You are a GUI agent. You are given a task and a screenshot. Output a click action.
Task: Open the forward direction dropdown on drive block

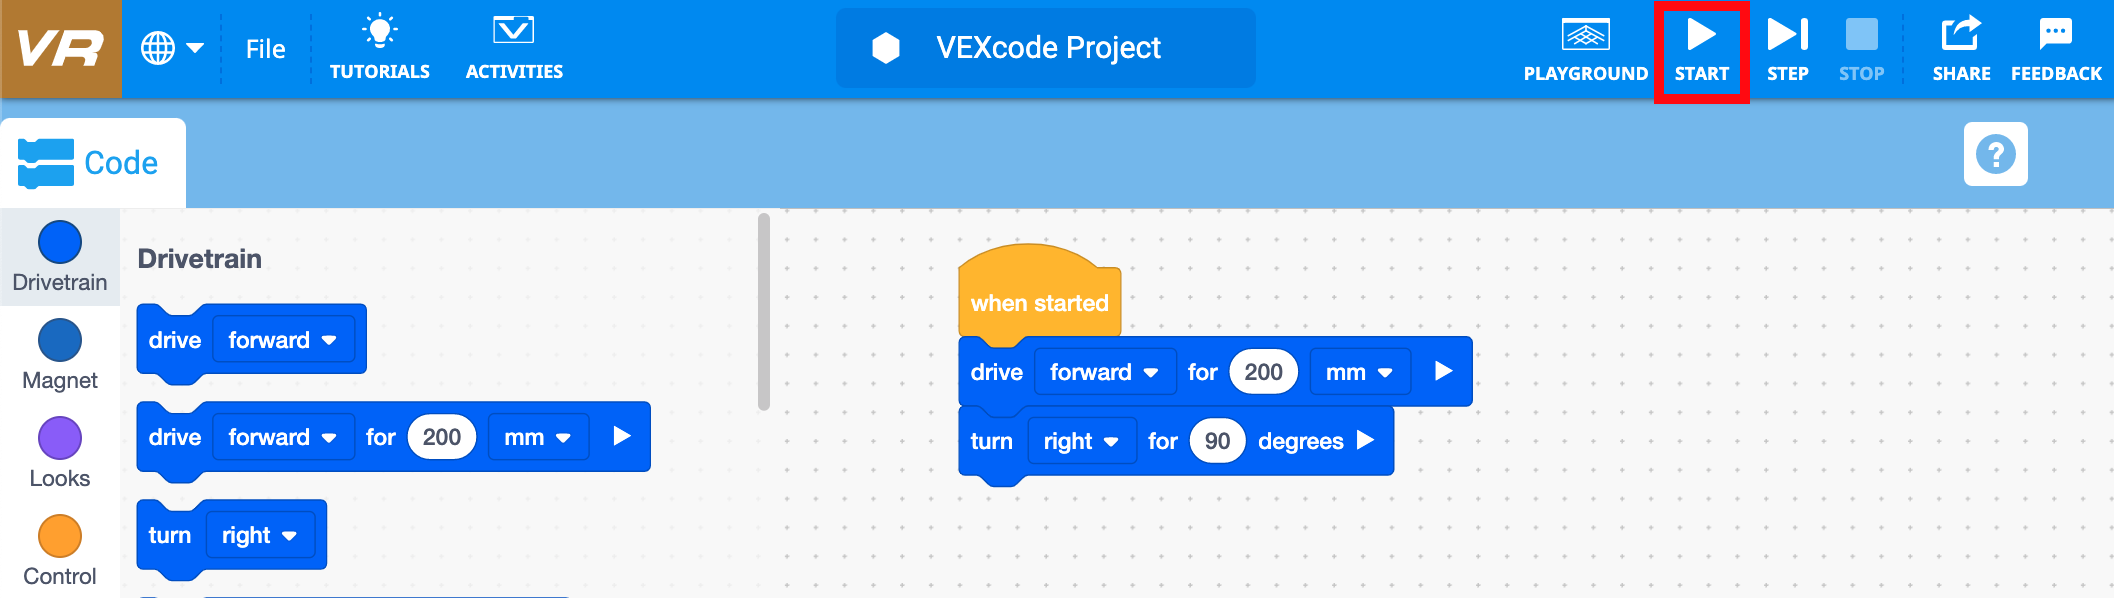[x=1105, y=371]
